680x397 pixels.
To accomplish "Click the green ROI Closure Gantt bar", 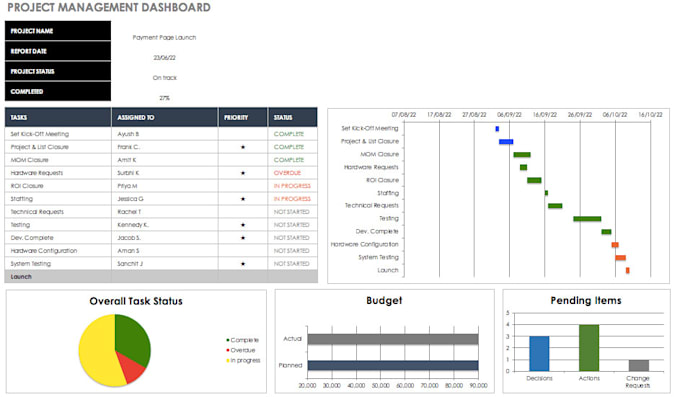I will tap(534, 180).
